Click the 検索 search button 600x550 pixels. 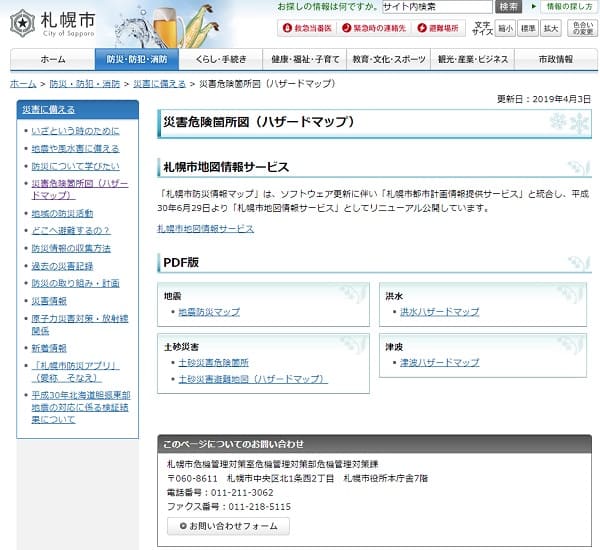509,7
